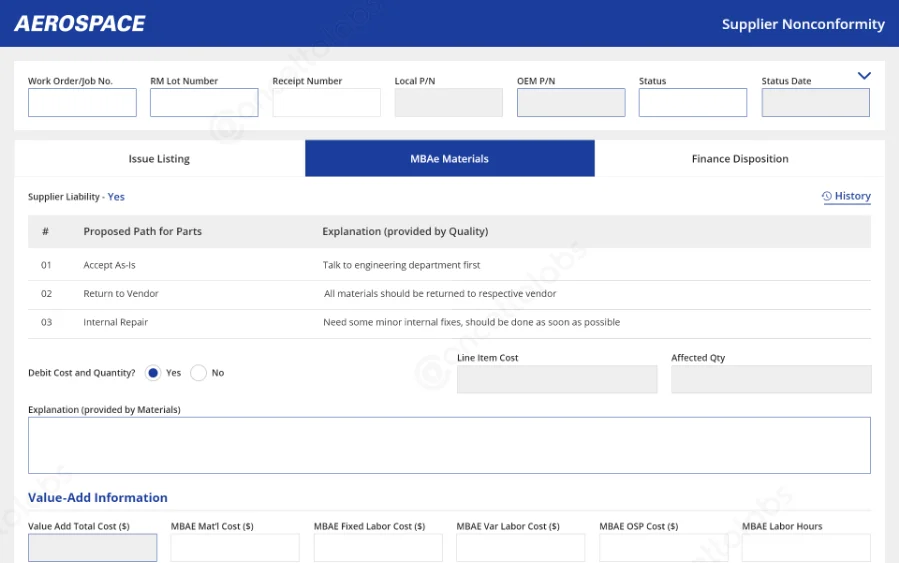
Task: Click the Work Order/Job No. field
Action: pos(82,103)
